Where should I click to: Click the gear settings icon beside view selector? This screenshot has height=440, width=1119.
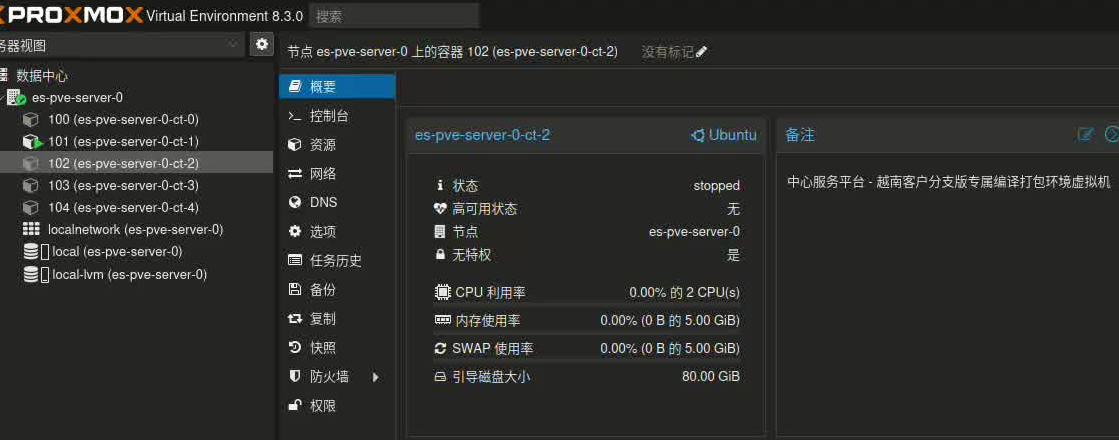click(262, 44)
